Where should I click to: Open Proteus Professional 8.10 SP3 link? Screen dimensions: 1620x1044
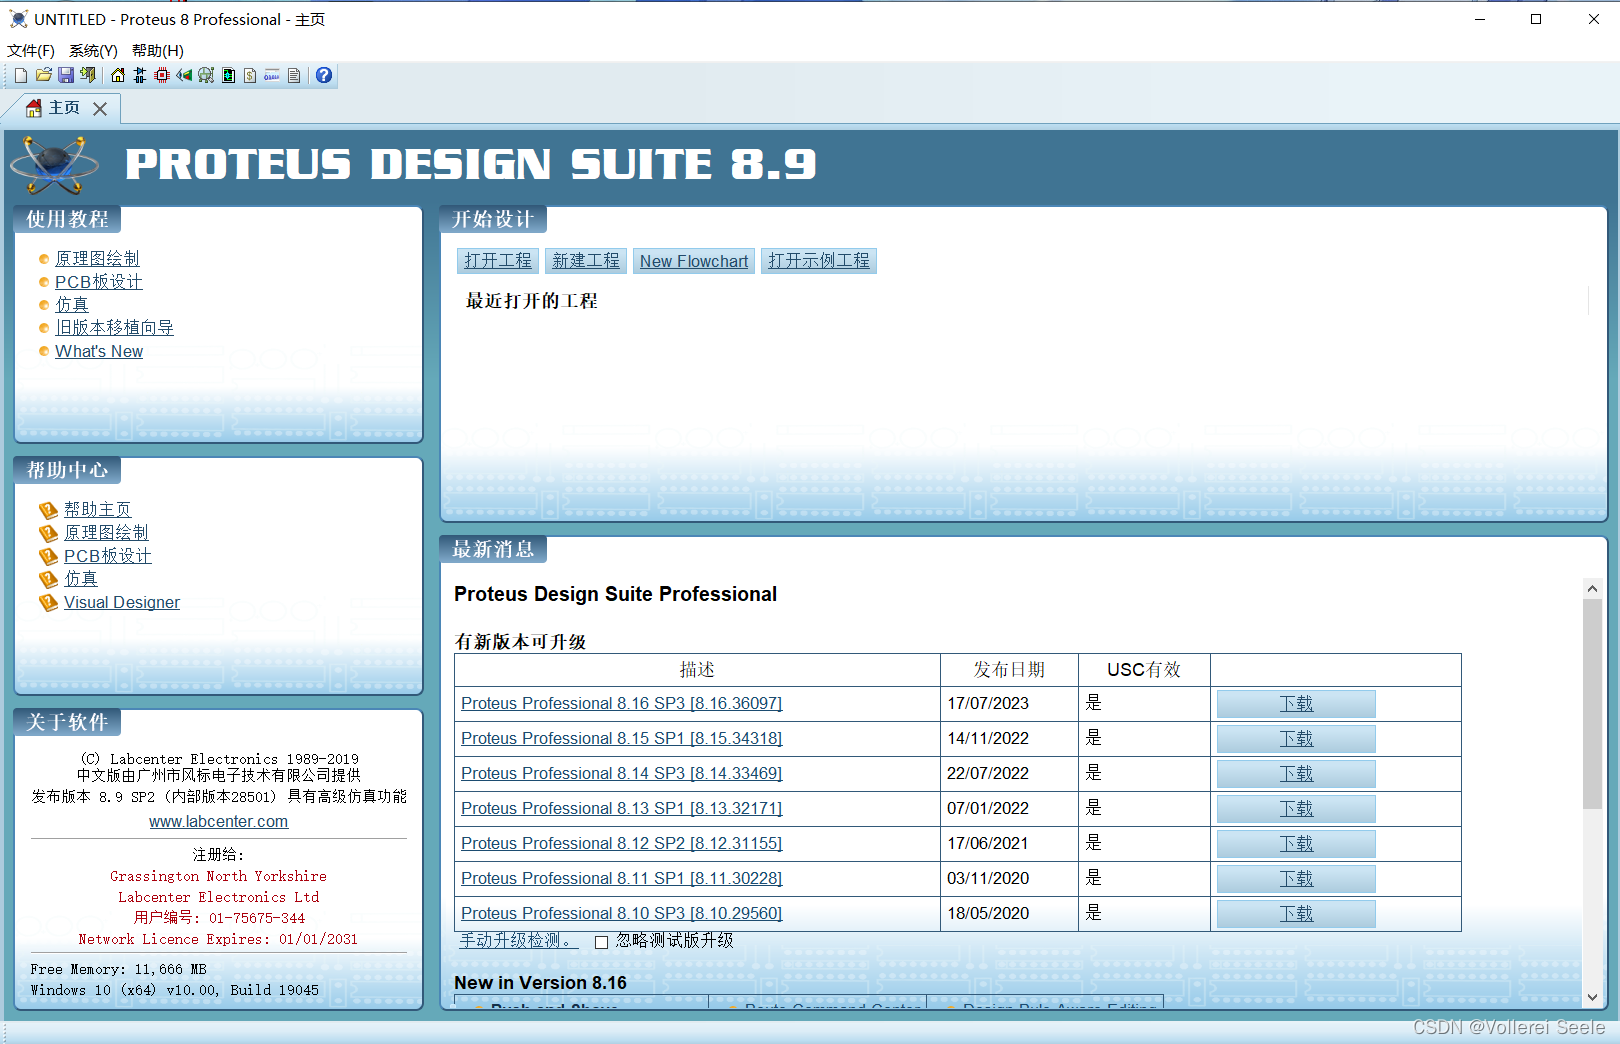coord(621,913)
